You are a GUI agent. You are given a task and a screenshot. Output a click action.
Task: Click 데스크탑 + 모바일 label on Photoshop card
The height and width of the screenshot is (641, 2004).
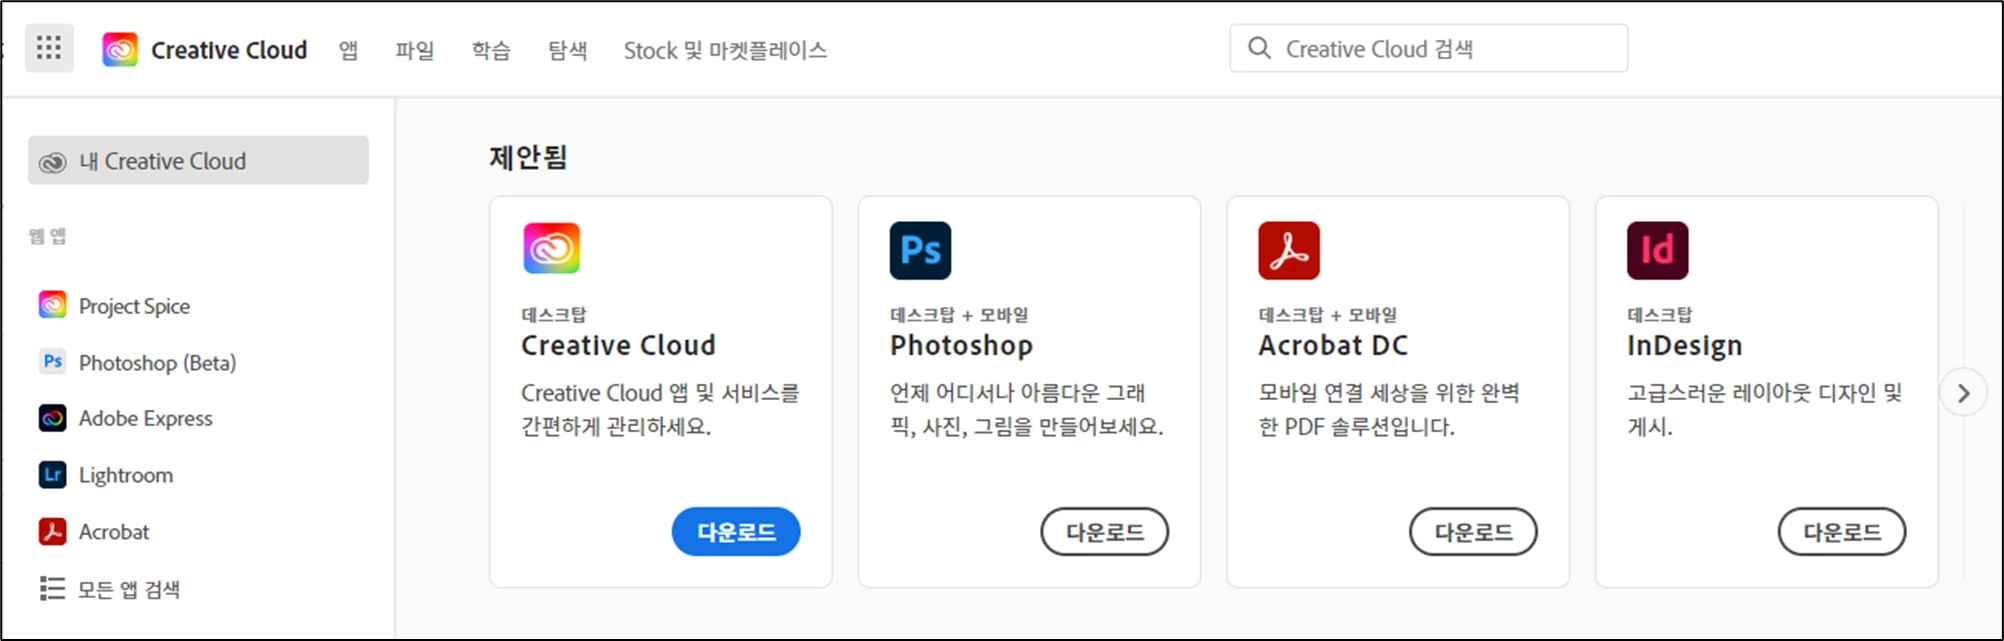(959, 315)
